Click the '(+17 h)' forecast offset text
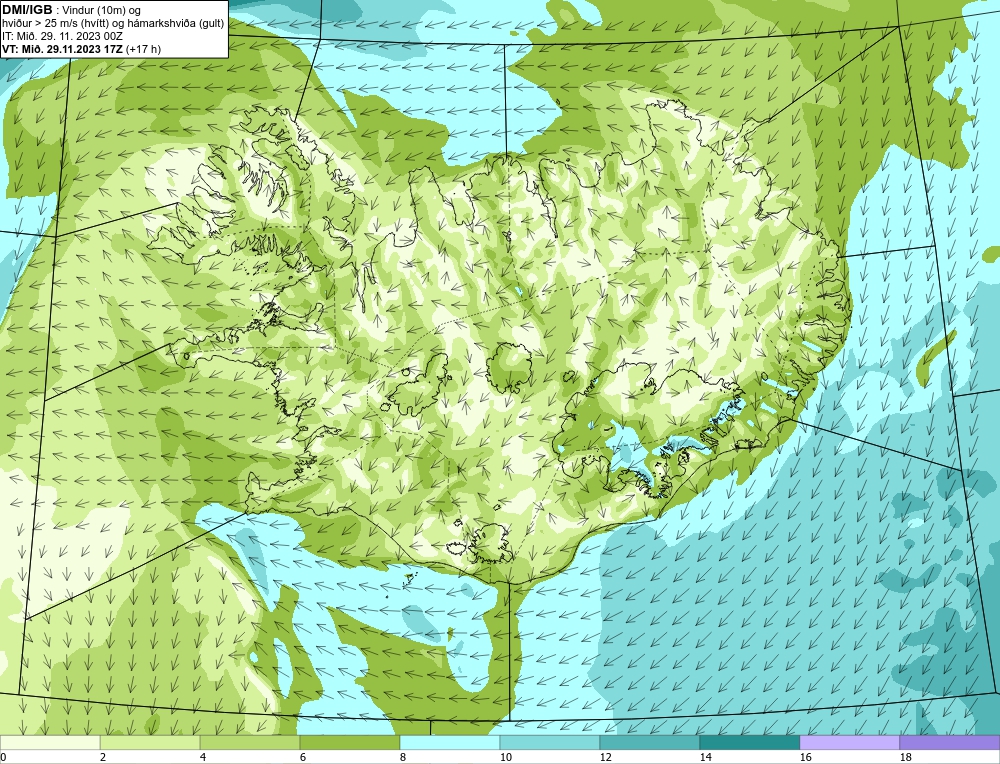Viewport: 1000px width, 764px height. [x=144, y=48]
